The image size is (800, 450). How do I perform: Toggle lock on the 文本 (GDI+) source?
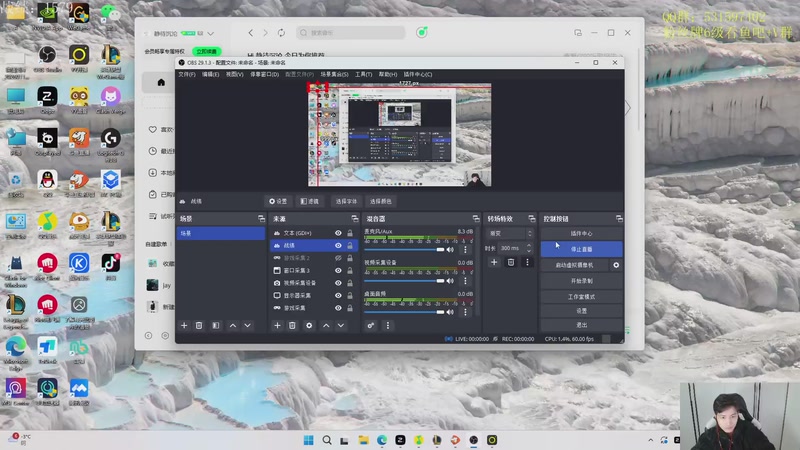tap(350, 233)
